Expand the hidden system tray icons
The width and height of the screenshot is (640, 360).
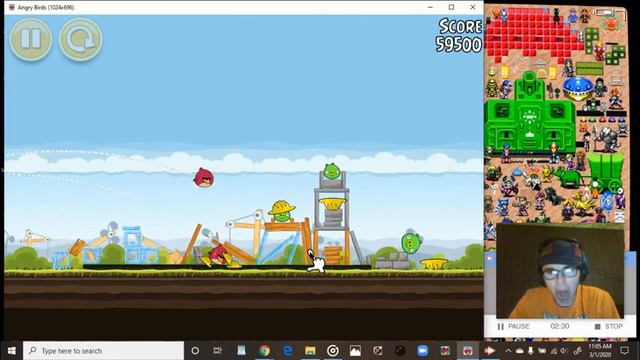(508, 351)
